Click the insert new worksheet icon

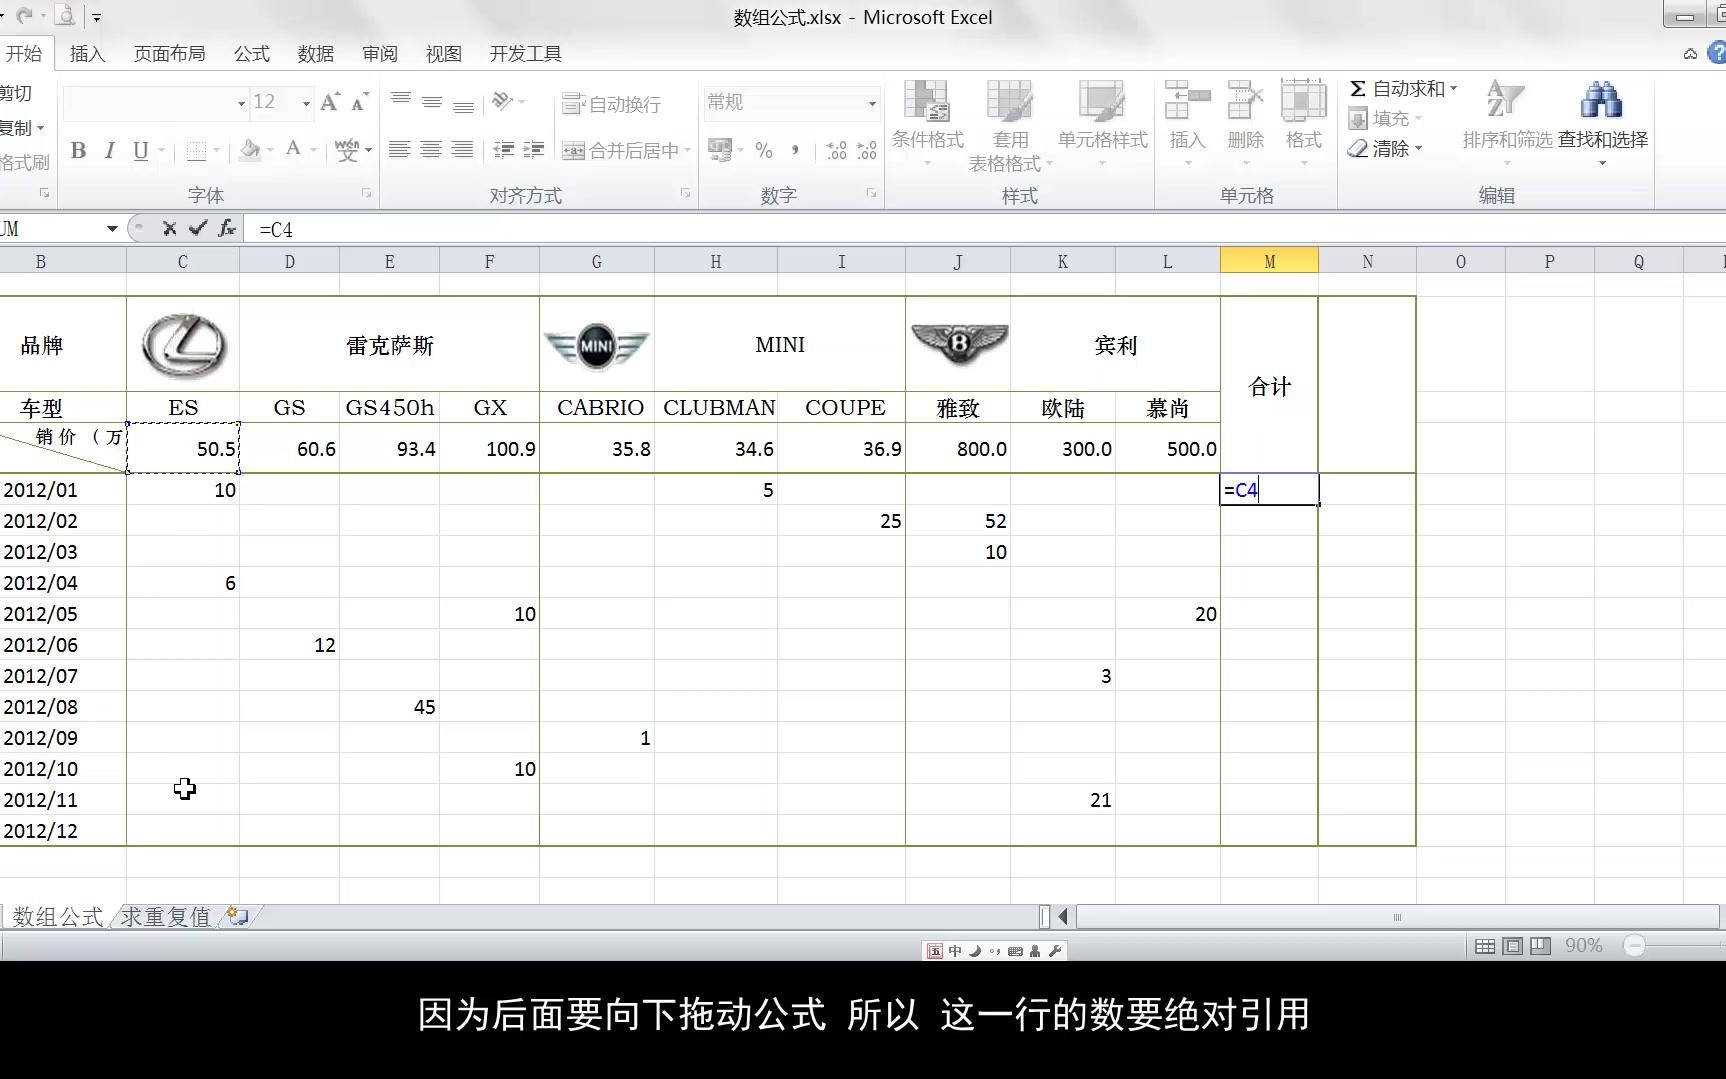237,915
